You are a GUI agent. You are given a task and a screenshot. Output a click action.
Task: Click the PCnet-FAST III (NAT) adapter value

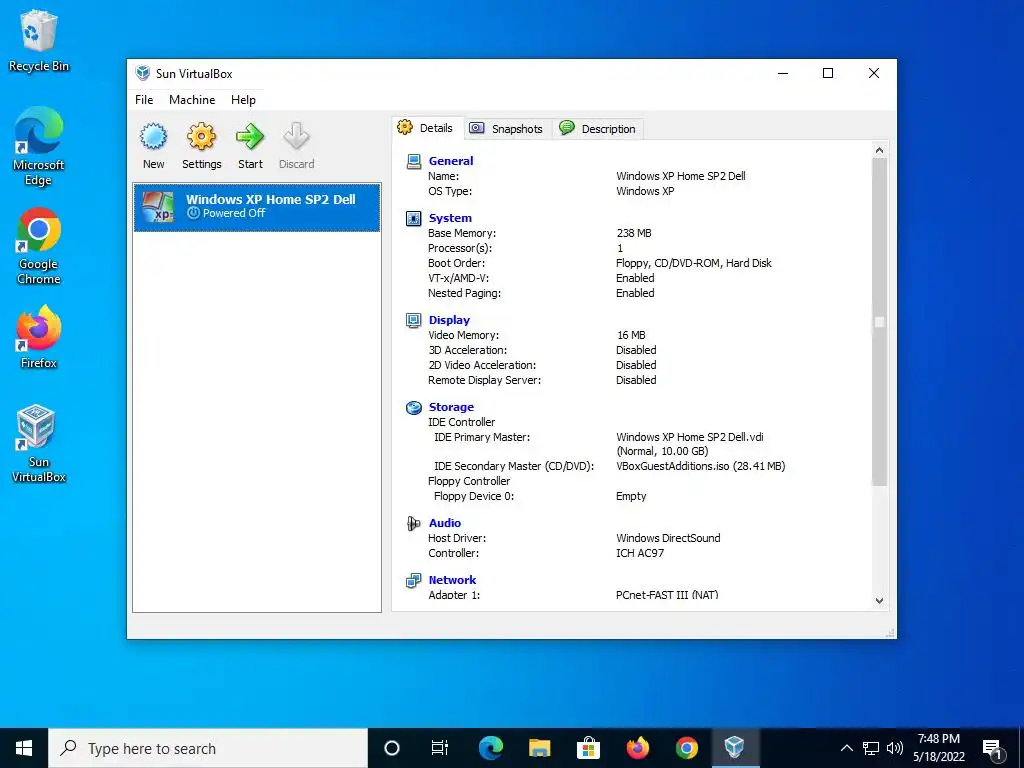click(x=667, y=595)
